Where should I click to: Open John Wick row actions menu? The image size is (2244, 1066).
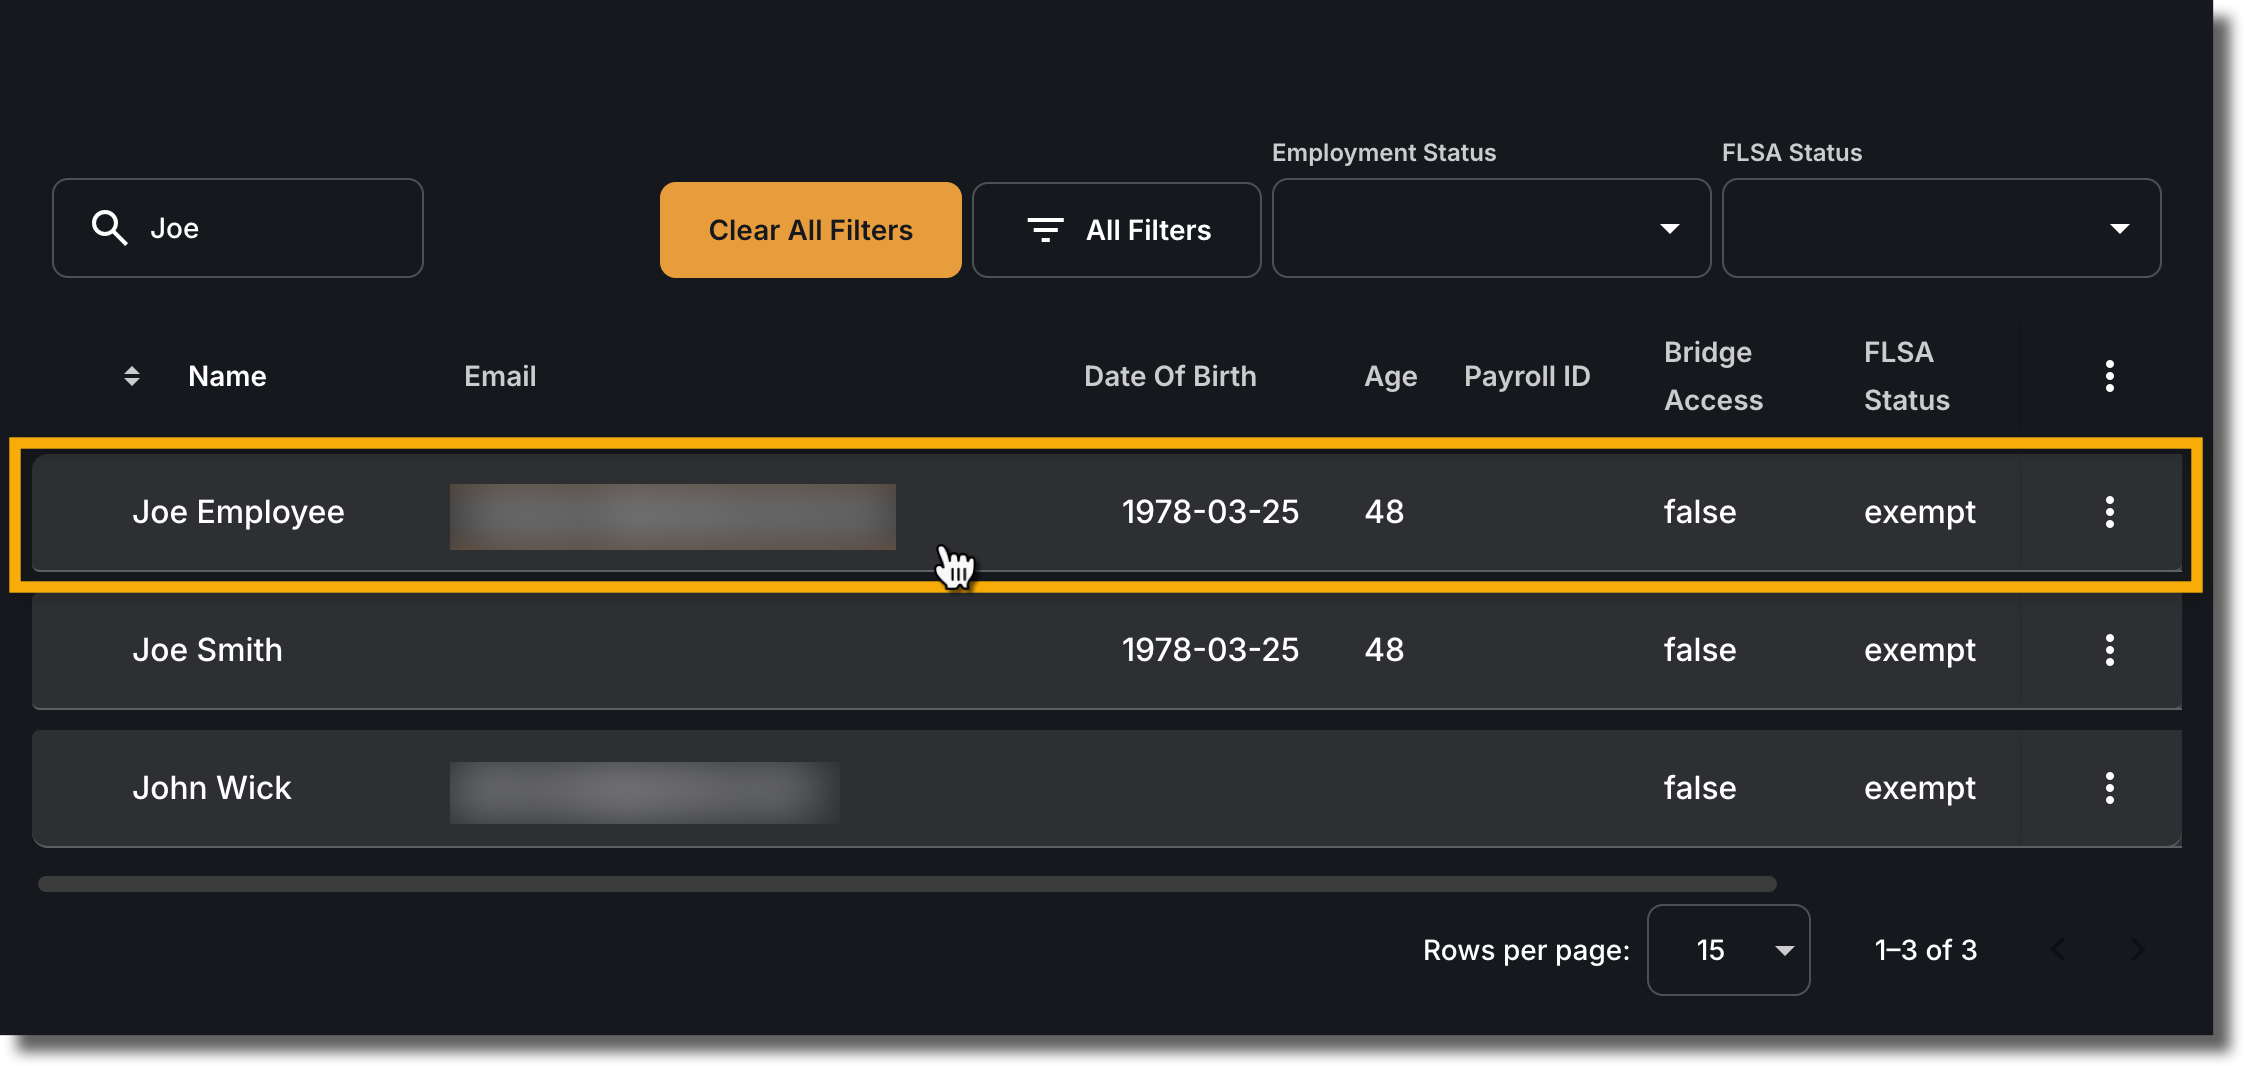2109,788
